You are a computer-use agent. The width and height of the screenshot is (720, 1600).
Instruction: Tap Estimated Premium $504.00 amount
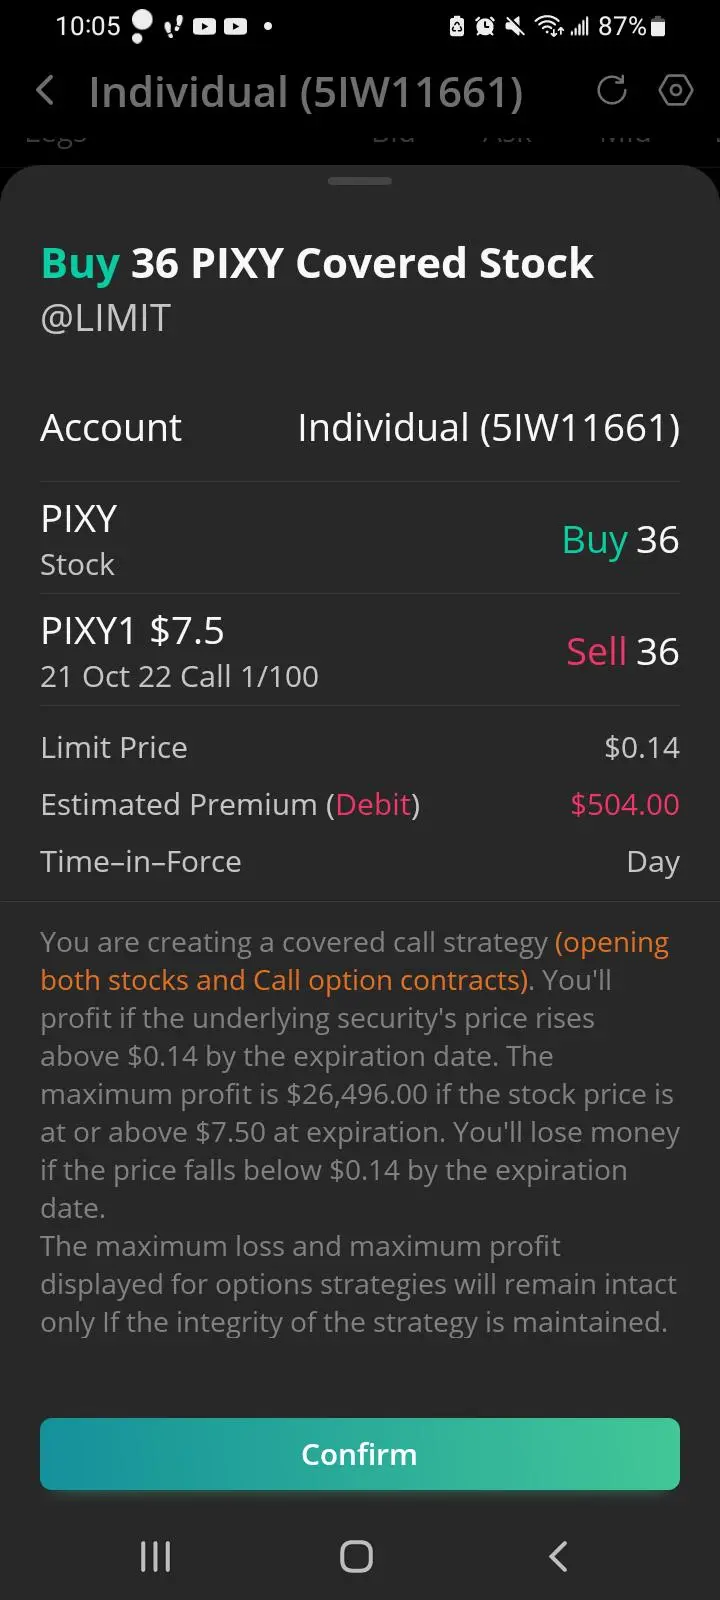(x=624, y=805)
